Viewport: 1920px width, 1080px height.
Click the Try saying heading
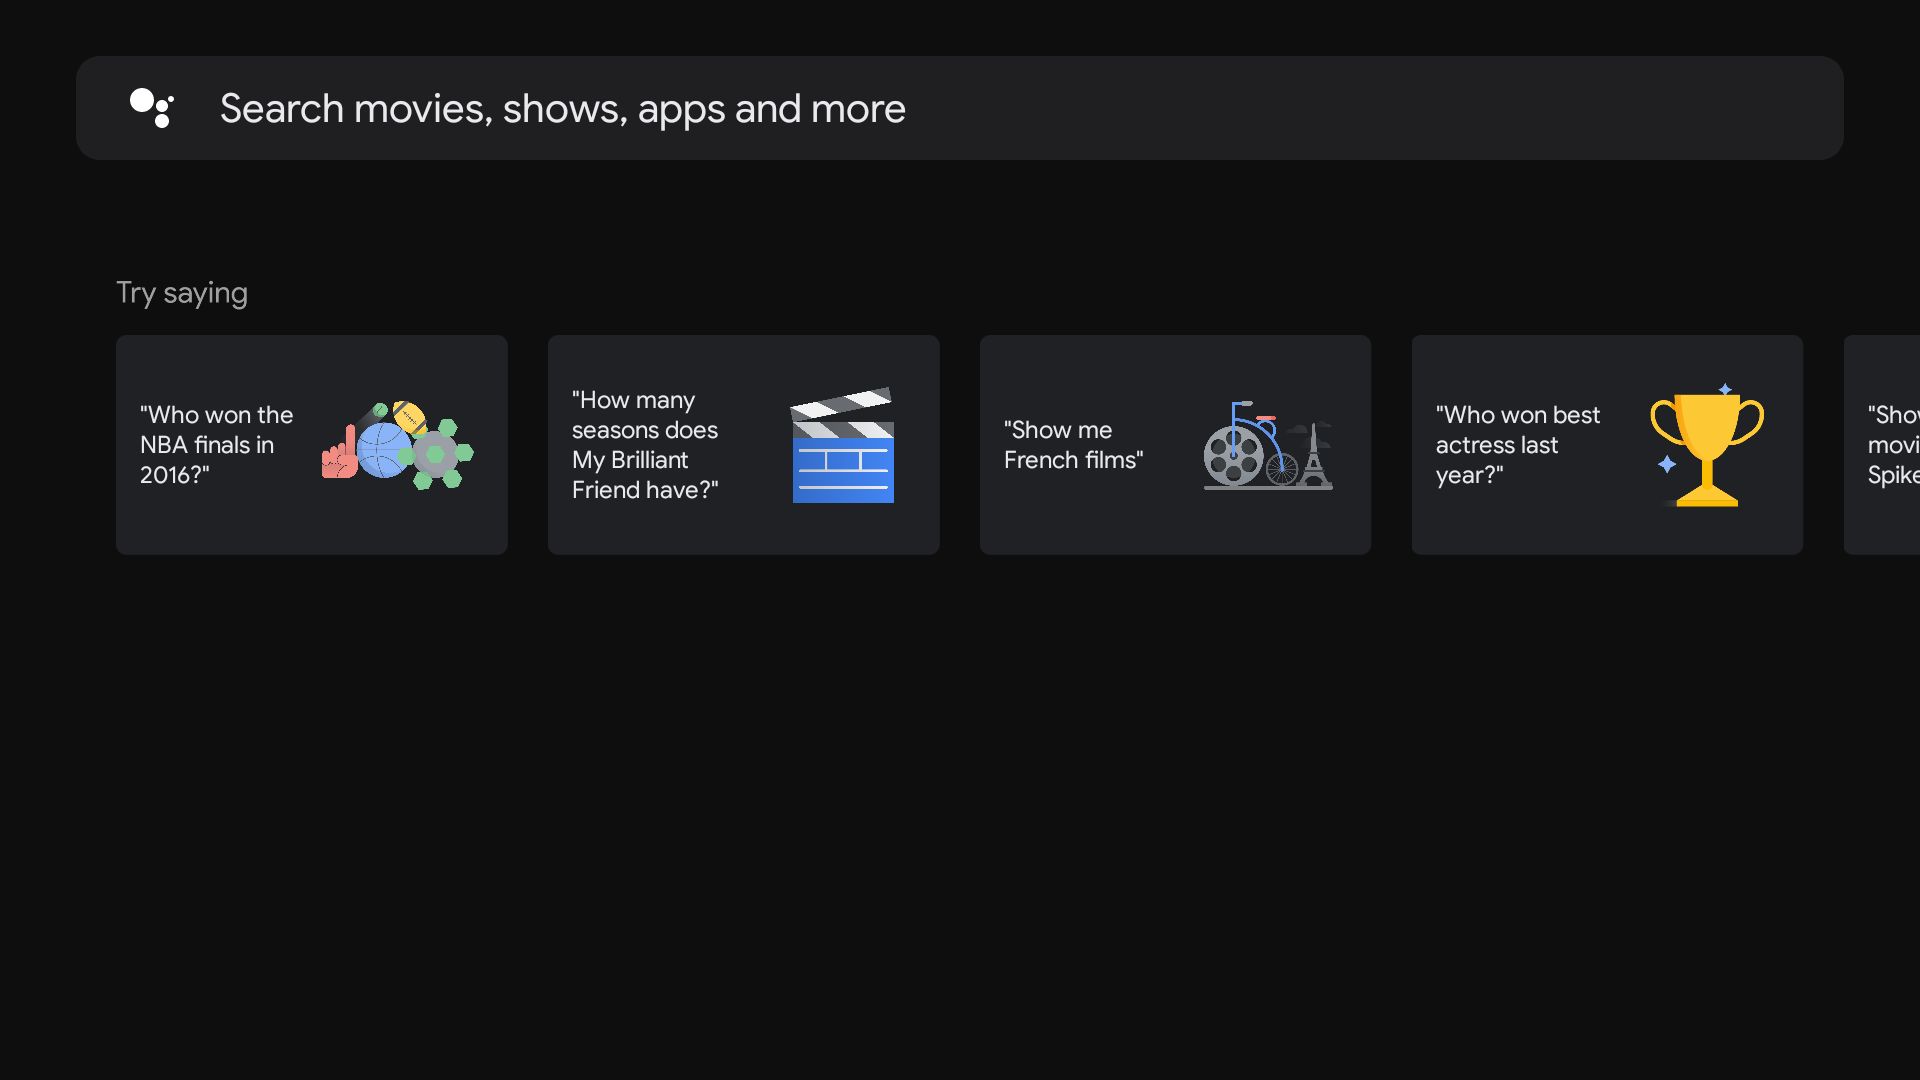click(x=181, y=292)
